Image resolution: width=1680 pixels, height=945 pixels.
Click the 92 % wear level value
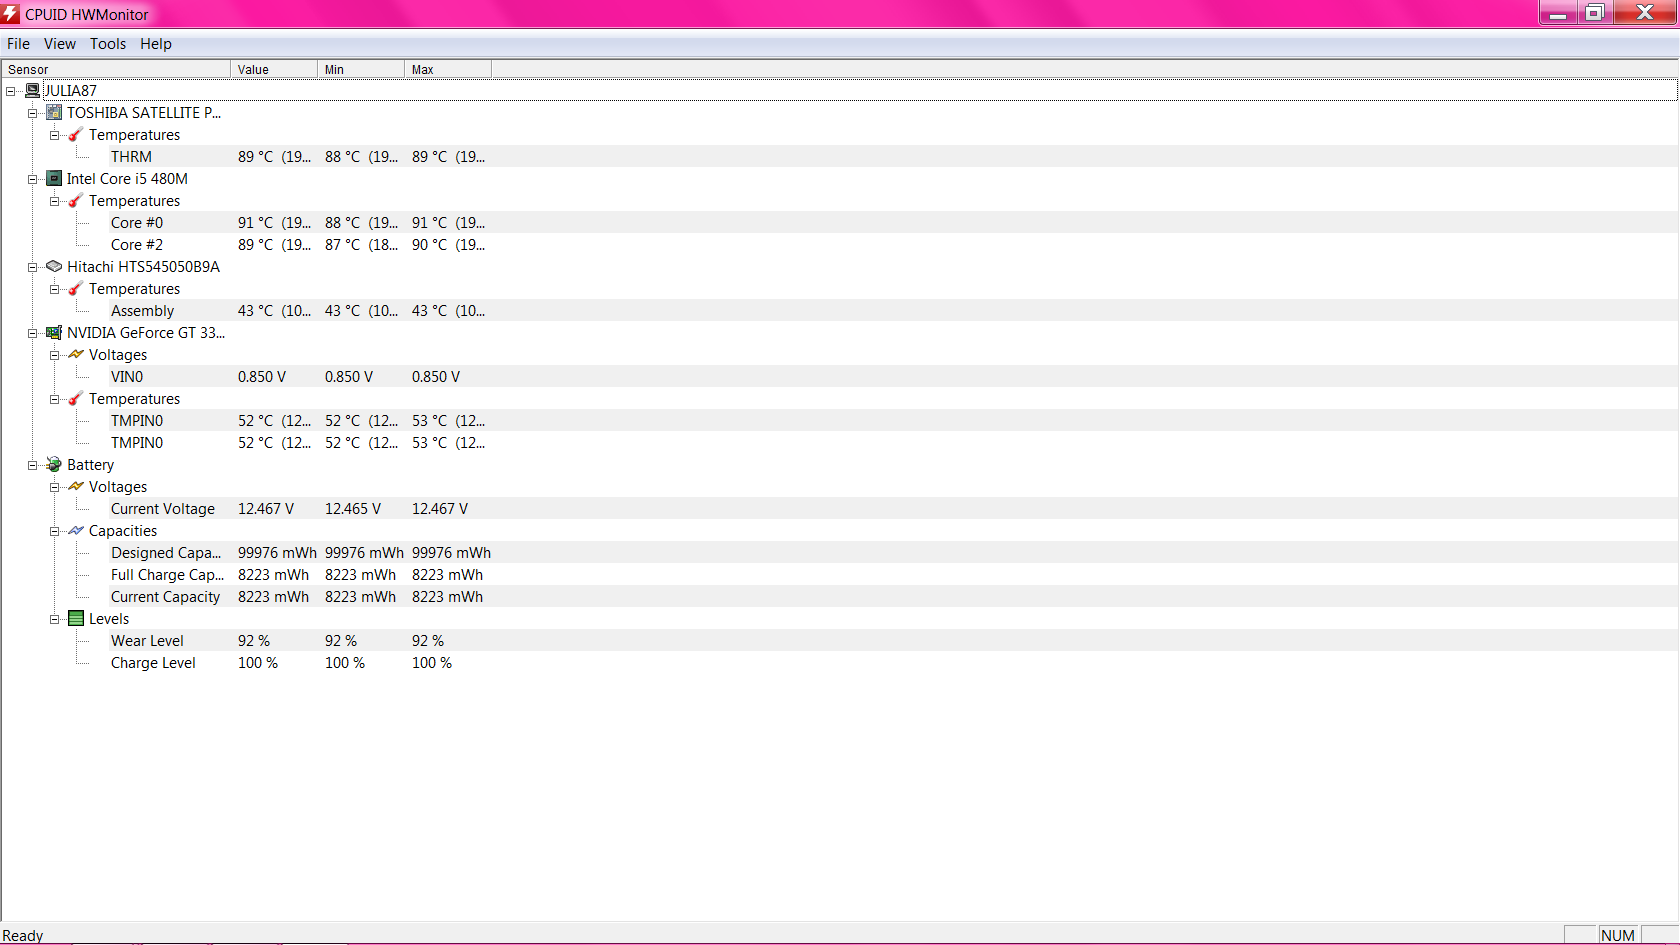click(254, 641)
